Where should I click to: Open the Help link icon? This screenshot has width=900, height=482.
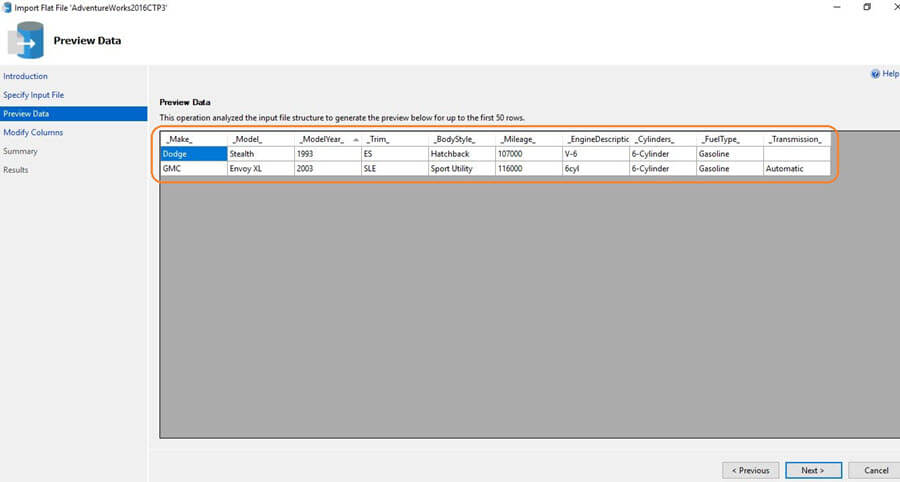[875, 74]
